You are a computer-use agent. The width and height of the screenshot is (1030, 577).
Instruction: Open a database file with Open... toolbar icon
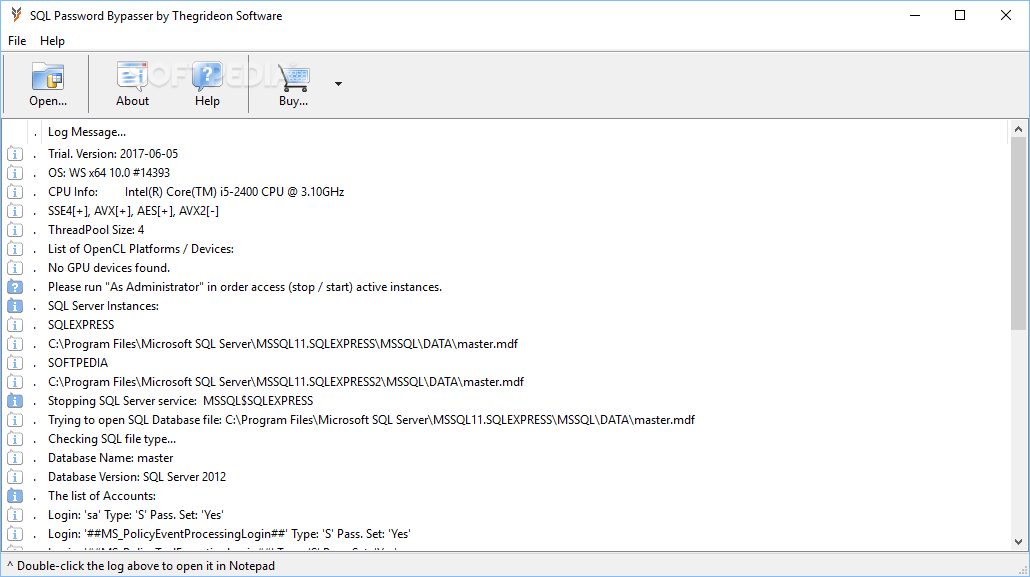[48, 84]
